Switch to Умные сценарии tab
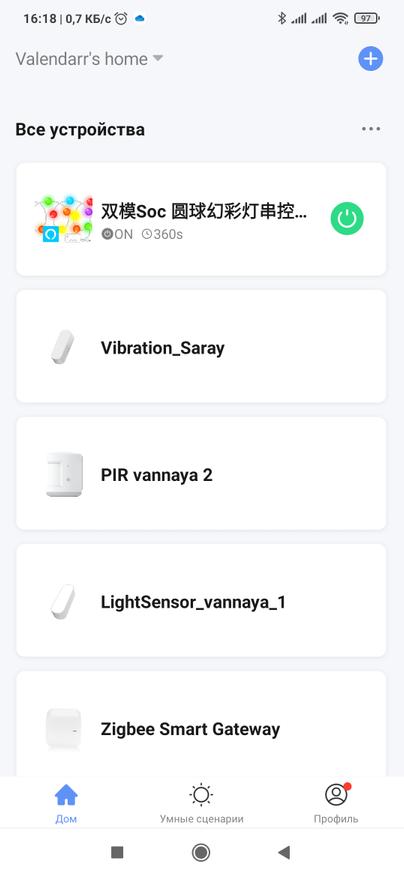 click(x=201, y=803)
